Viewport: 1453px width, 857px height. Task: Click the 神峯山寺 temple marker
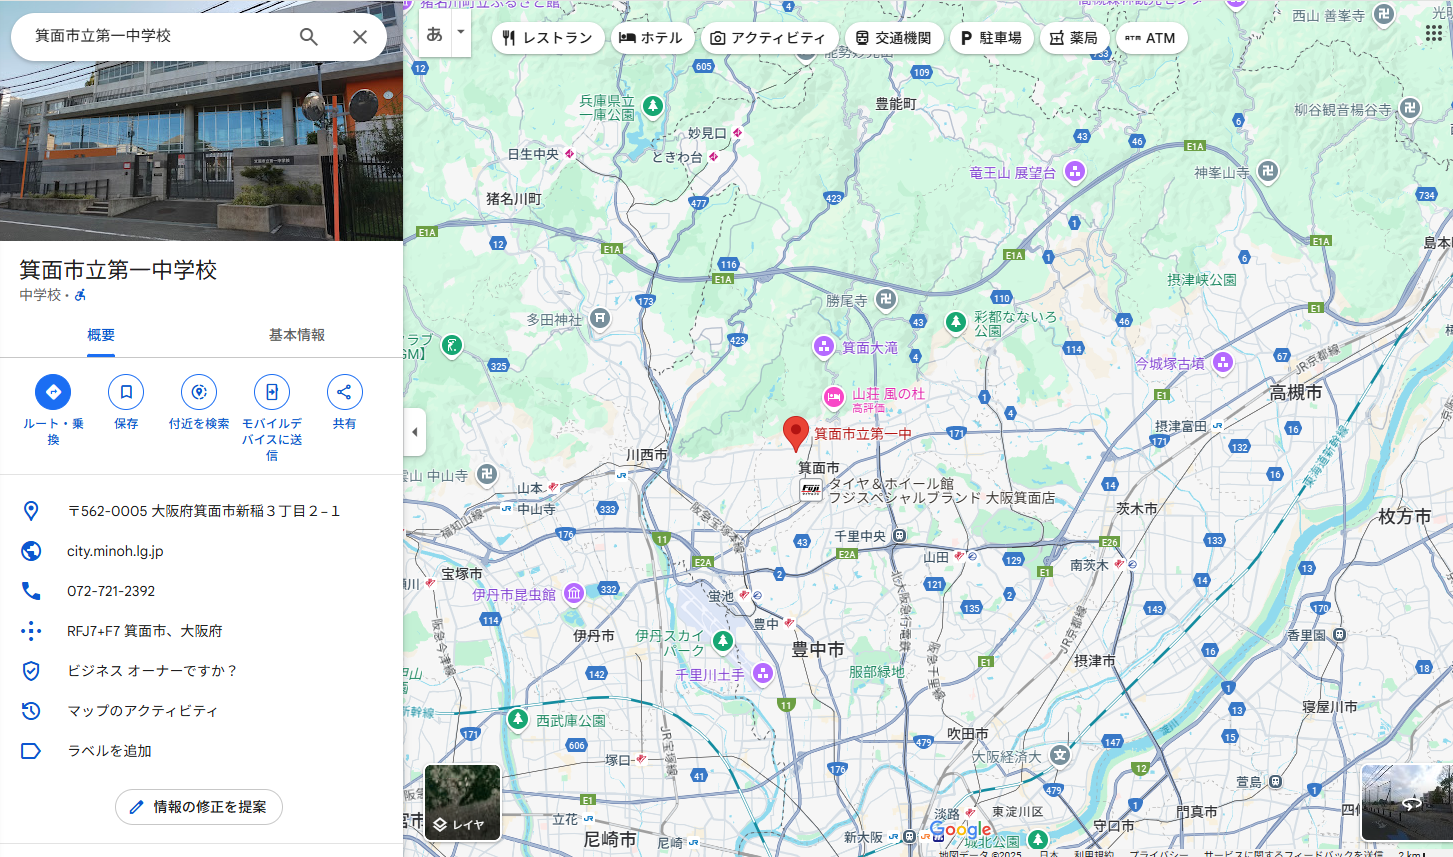(x=1267, y=171)
